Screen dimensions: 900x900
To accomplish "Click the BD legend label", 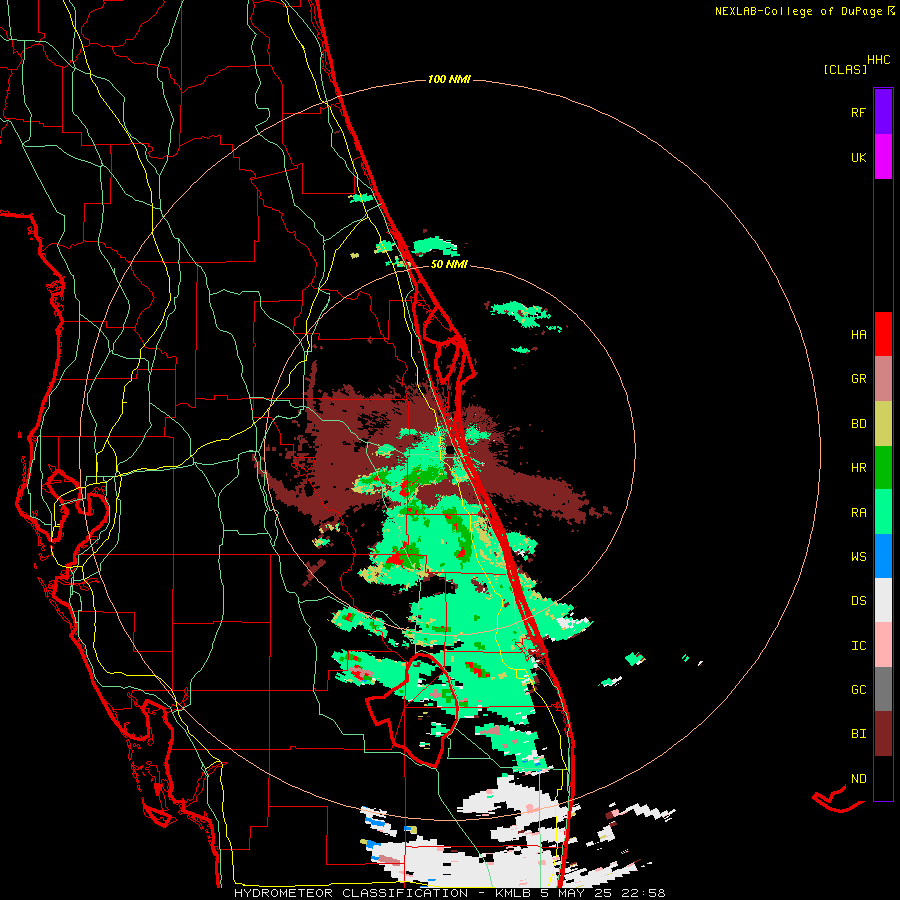I will 858,424.
